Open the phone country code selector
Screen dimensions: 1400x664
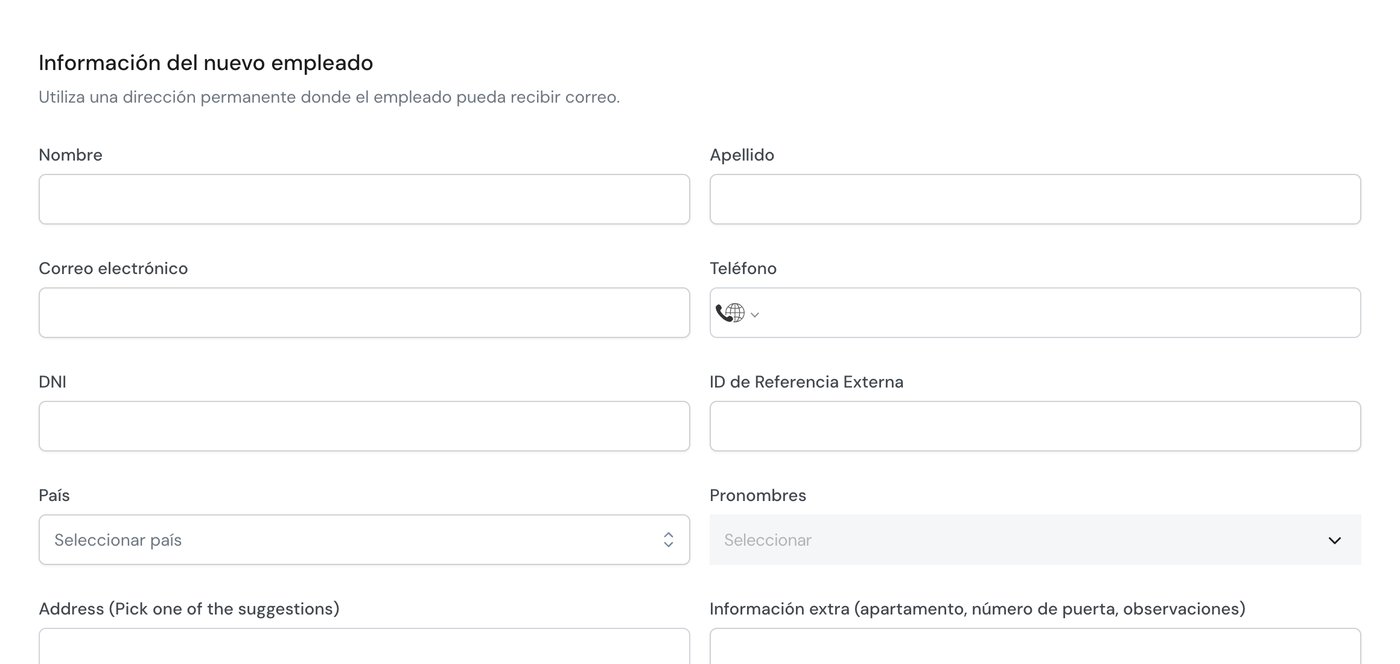(x=738, y=314)
